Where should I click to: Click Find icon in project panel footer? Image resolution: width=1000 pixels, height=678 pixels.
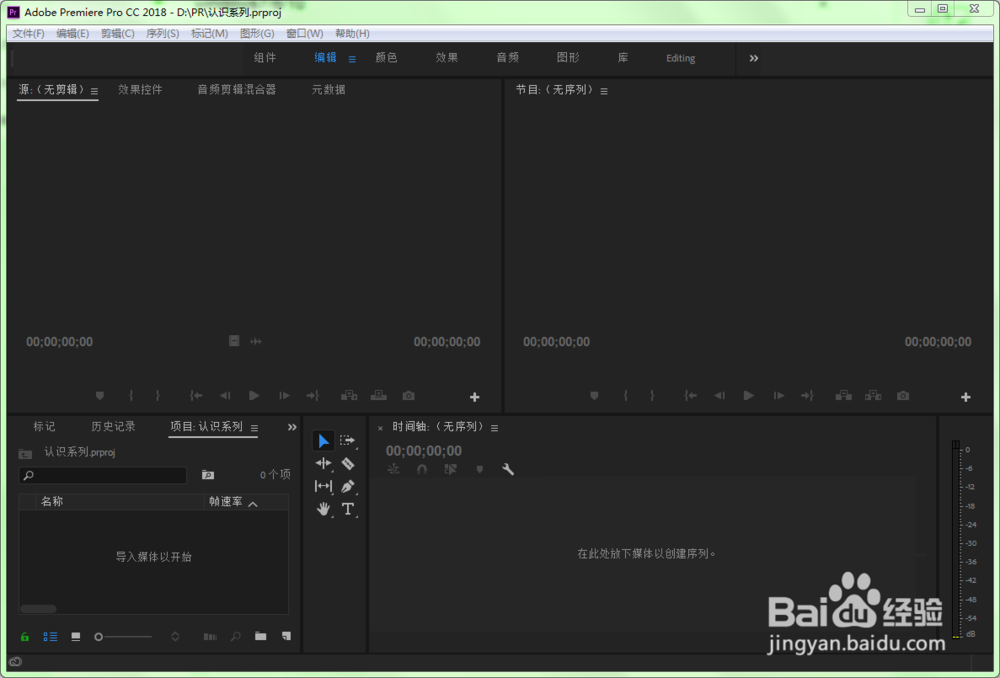pyautogui.click(x=235, y=637)
